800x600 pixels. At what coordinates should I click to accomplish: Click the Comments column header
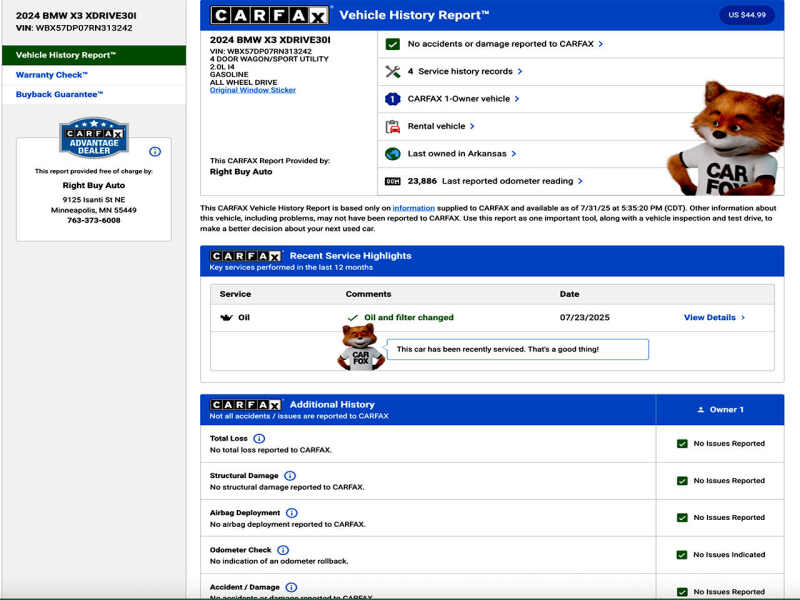[x=368, y=294]
